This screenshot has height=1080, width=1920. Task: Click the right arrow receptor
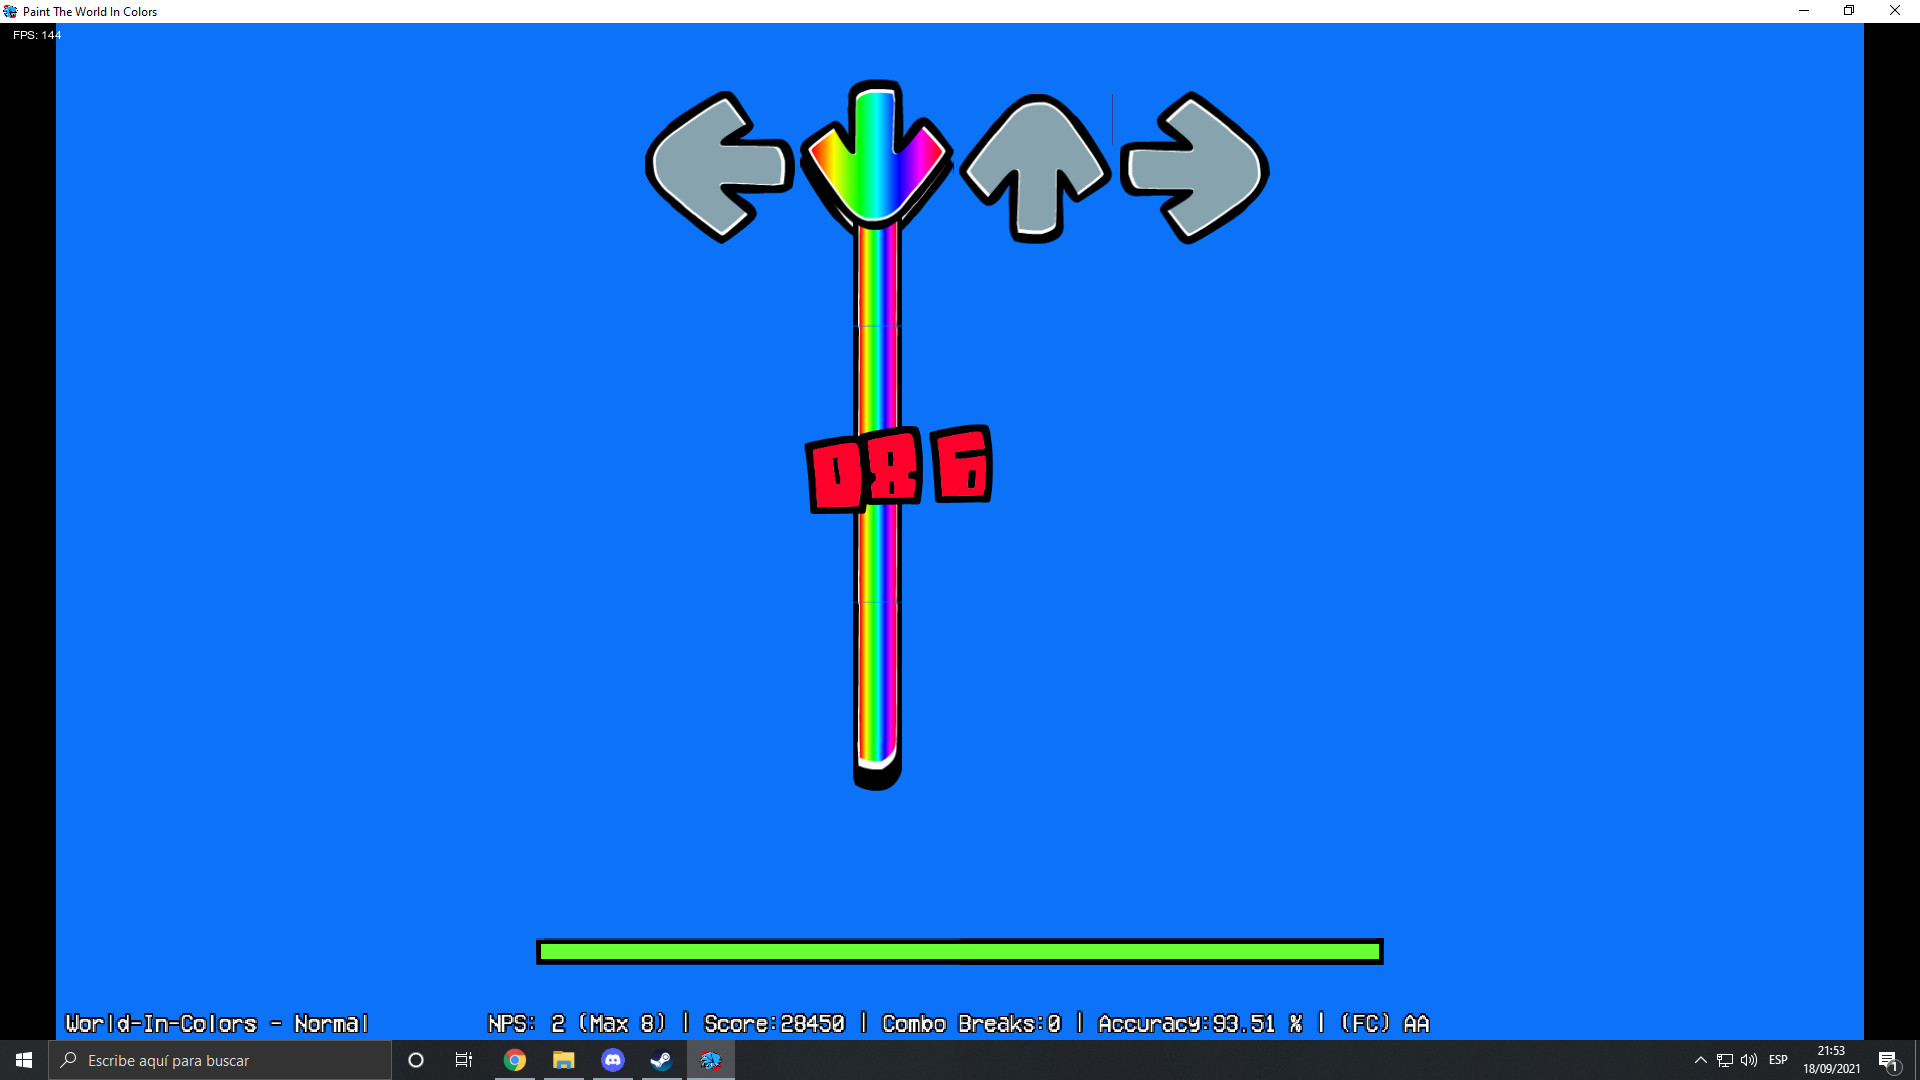point(1194,168)
